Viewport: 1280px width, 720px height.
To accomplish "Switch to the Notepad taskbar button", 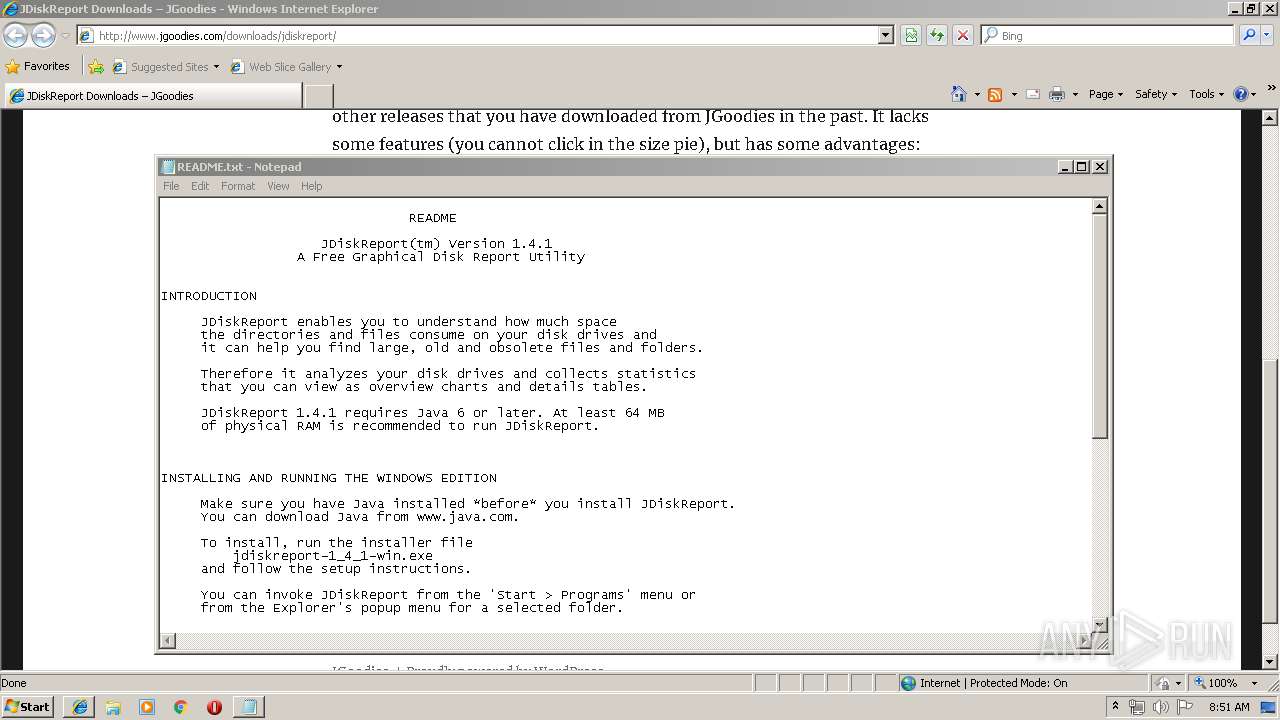I will [249, 707].
